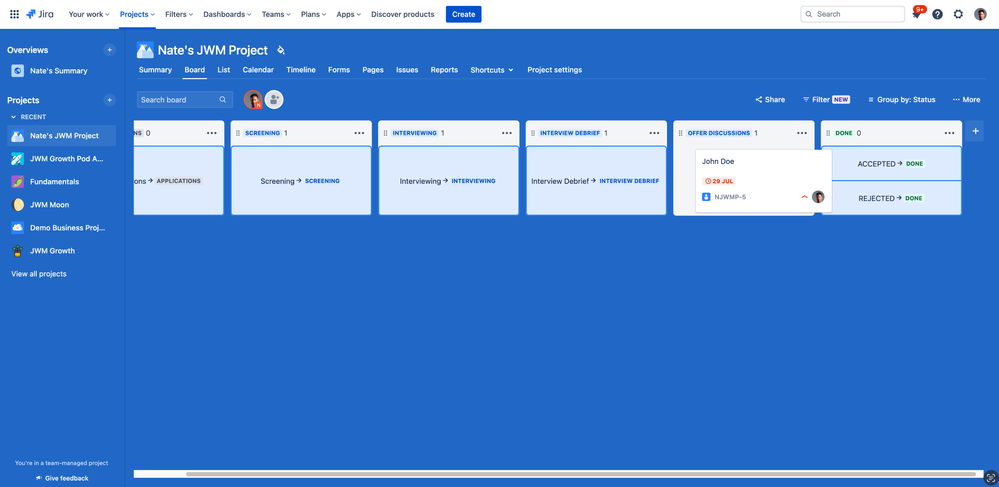Click the card priority arrow icon
This screenshot has height=487, width=999.
804,197
